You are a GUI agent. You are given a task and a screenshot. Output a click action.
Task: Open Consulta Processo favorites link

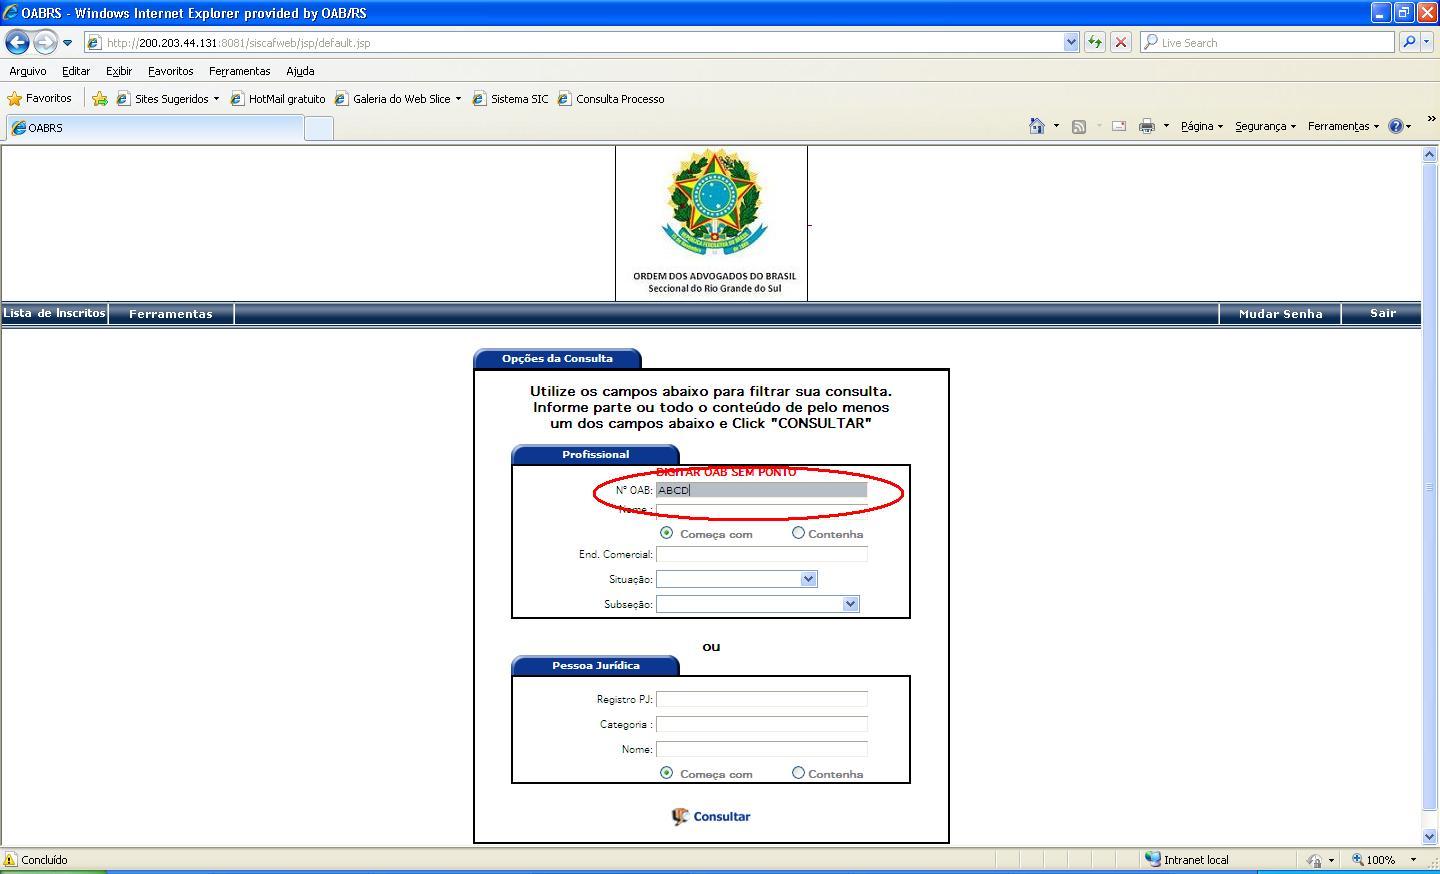[611, 99]
